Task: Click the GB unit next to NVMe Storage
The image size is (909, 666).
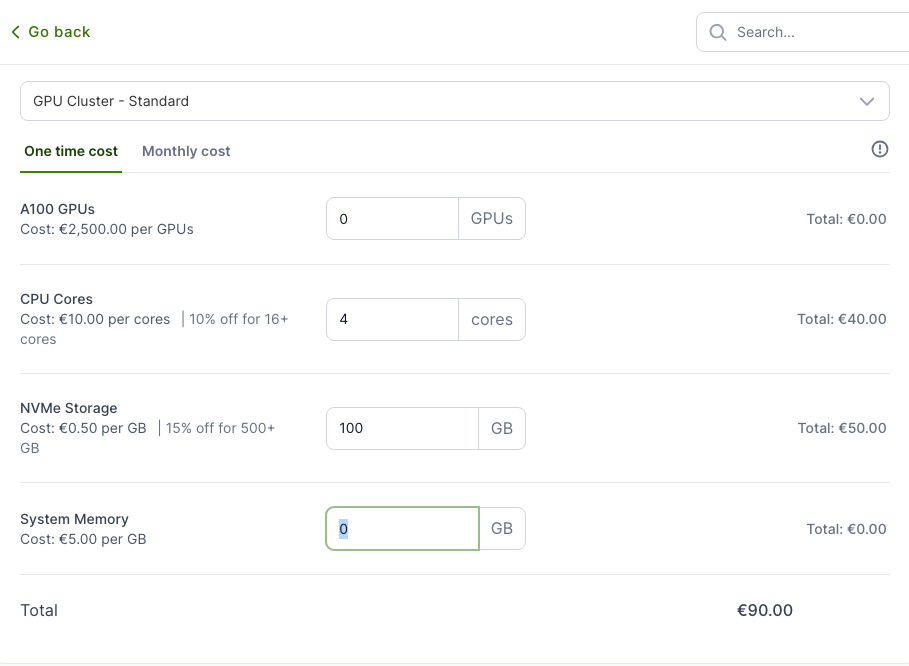Action: pyautogui.click(x=502, y=428)
